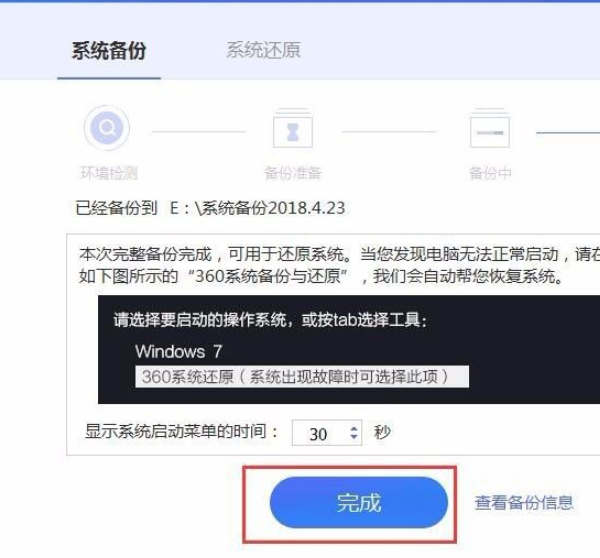Viewport: 600px width, 558px height.
Task: Open the 系统还原 tab
Action: [x=264, y=50]
